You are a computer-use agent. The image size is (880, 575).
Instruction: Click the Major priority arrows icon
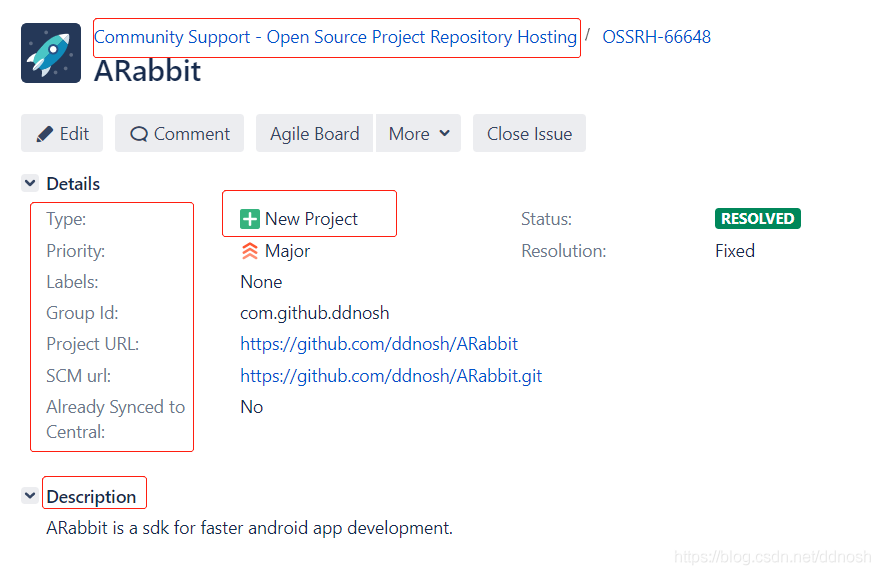(x=250, y=251)
